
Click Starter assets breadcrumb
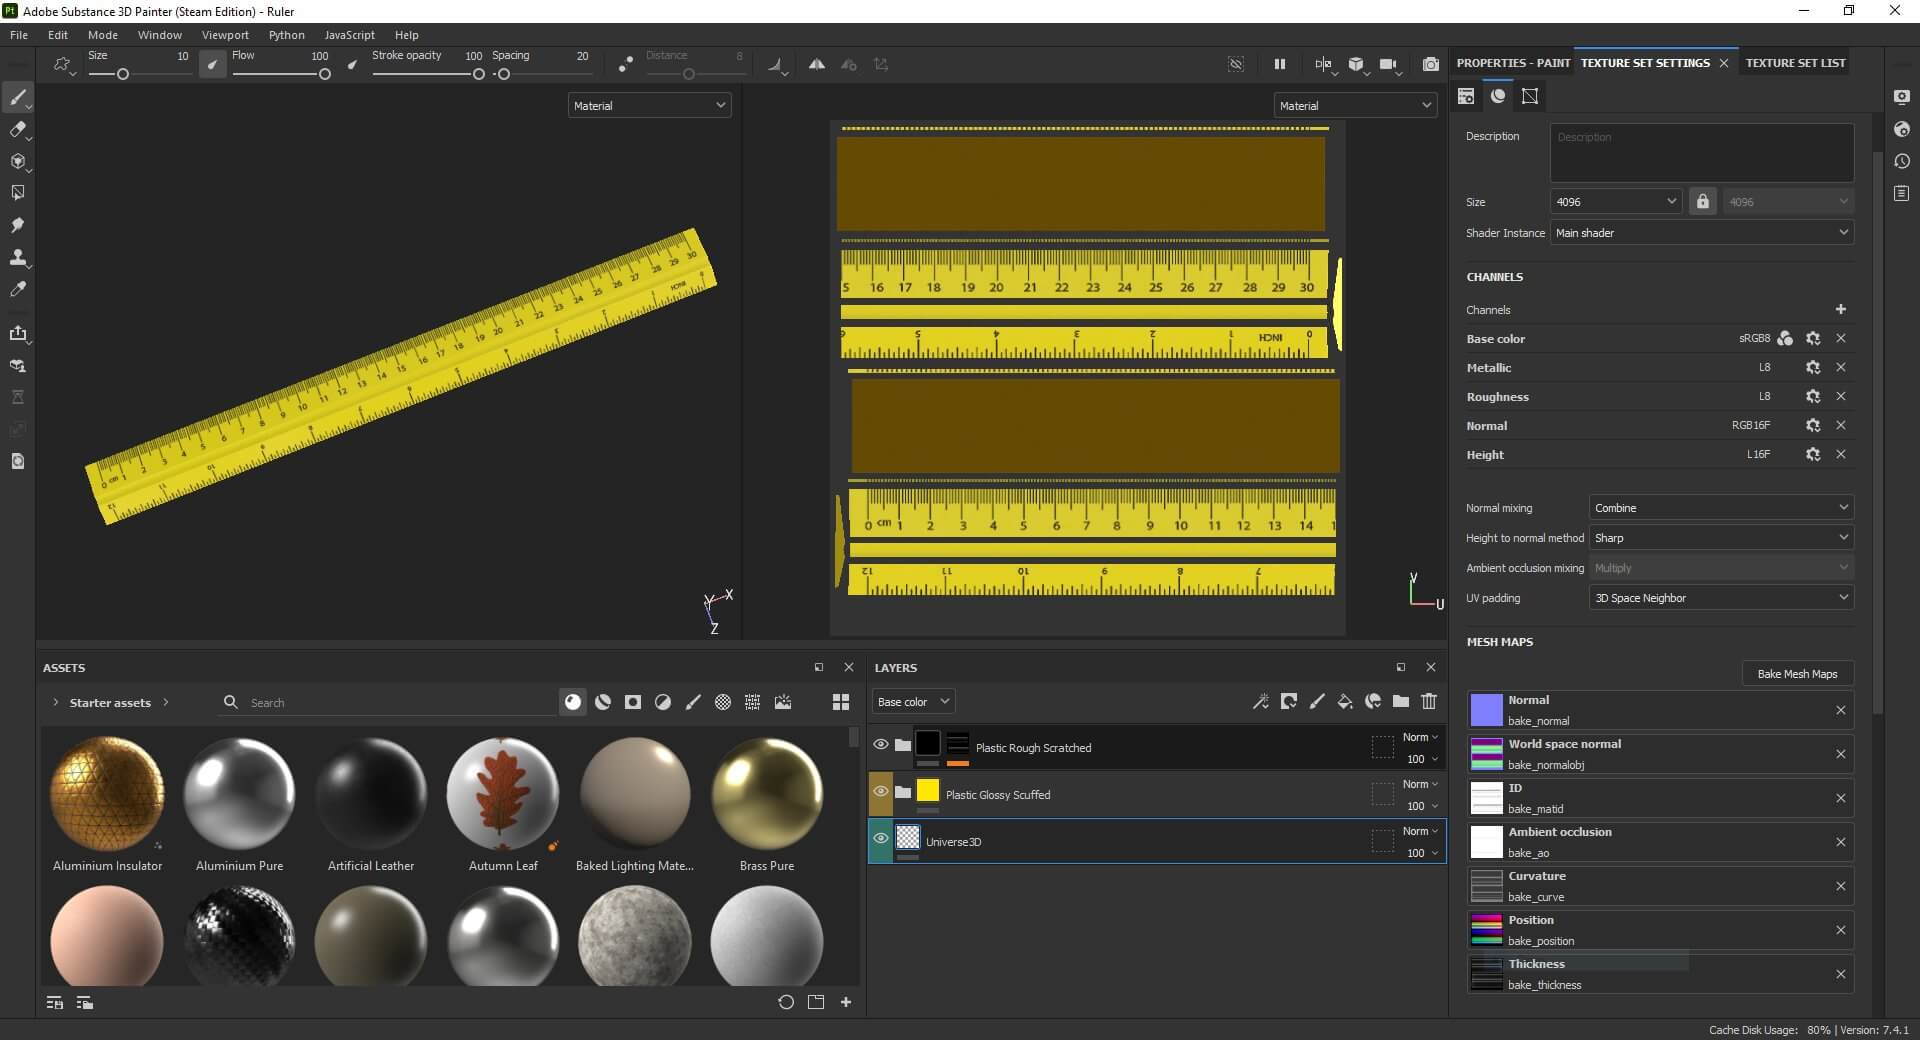click(110, 703)
